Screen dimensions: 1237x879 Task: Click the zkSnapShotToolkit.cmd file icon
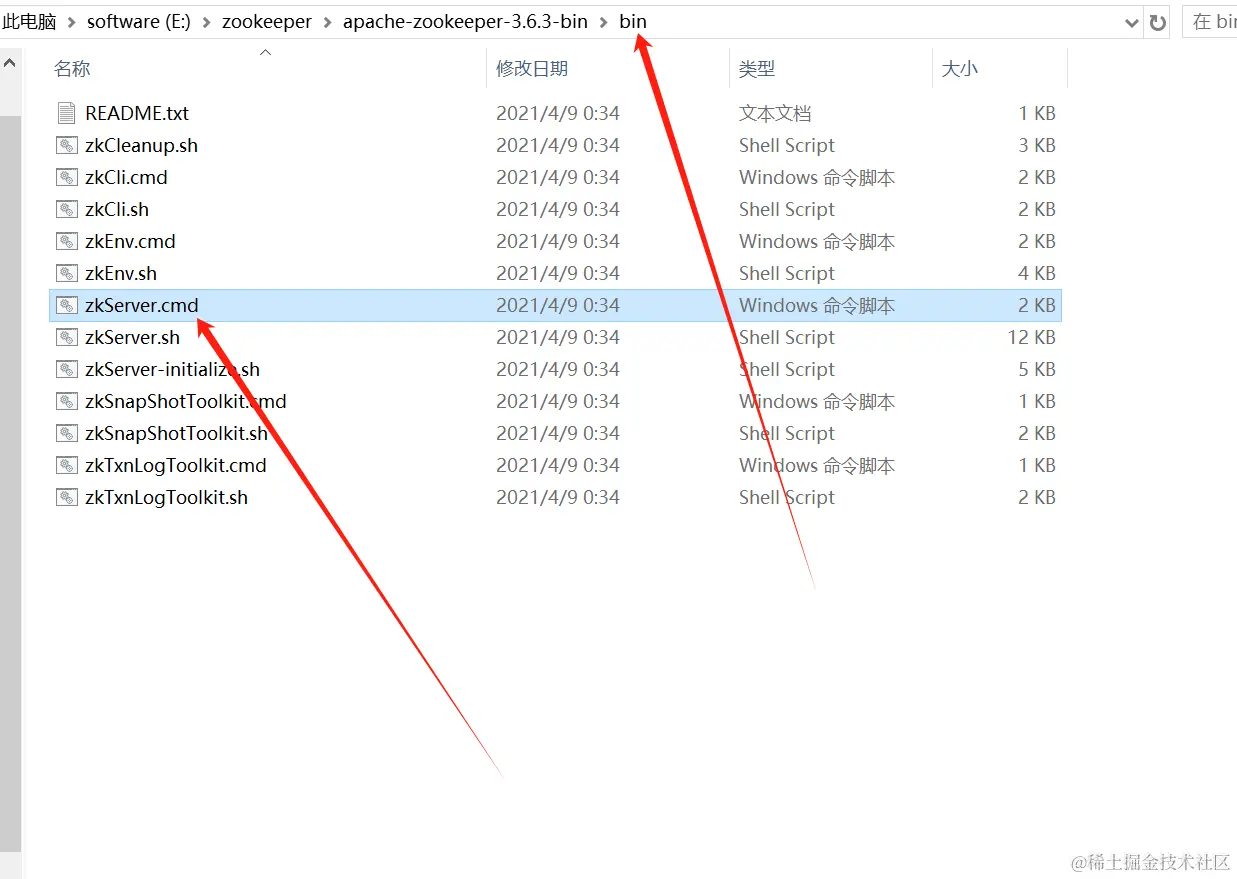click(x=67, y=401)
